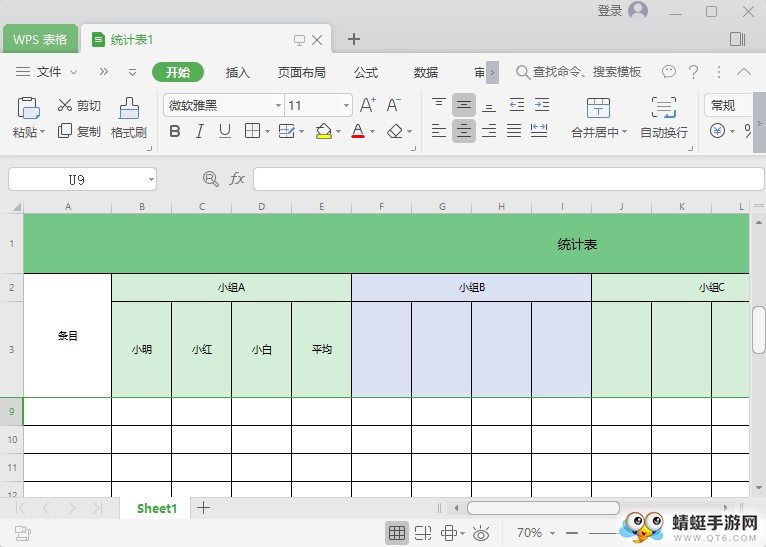Screen dimensions: 766x547
Task: Switch to the 插入 ribbon tab
Action: (238, 72)
